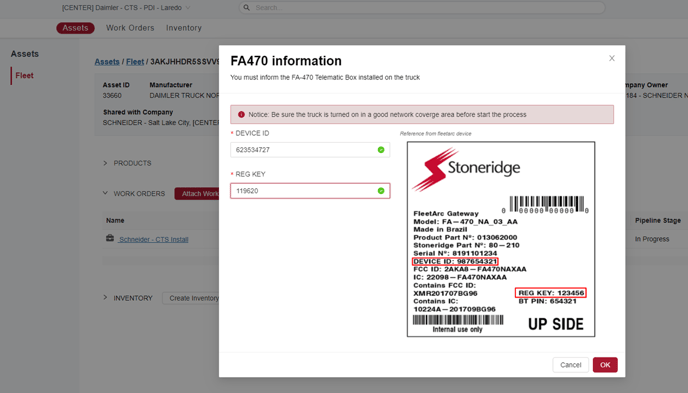Click the notice text about network coverage
Viewport: 688px width, 393px height.
pos(387,114)
